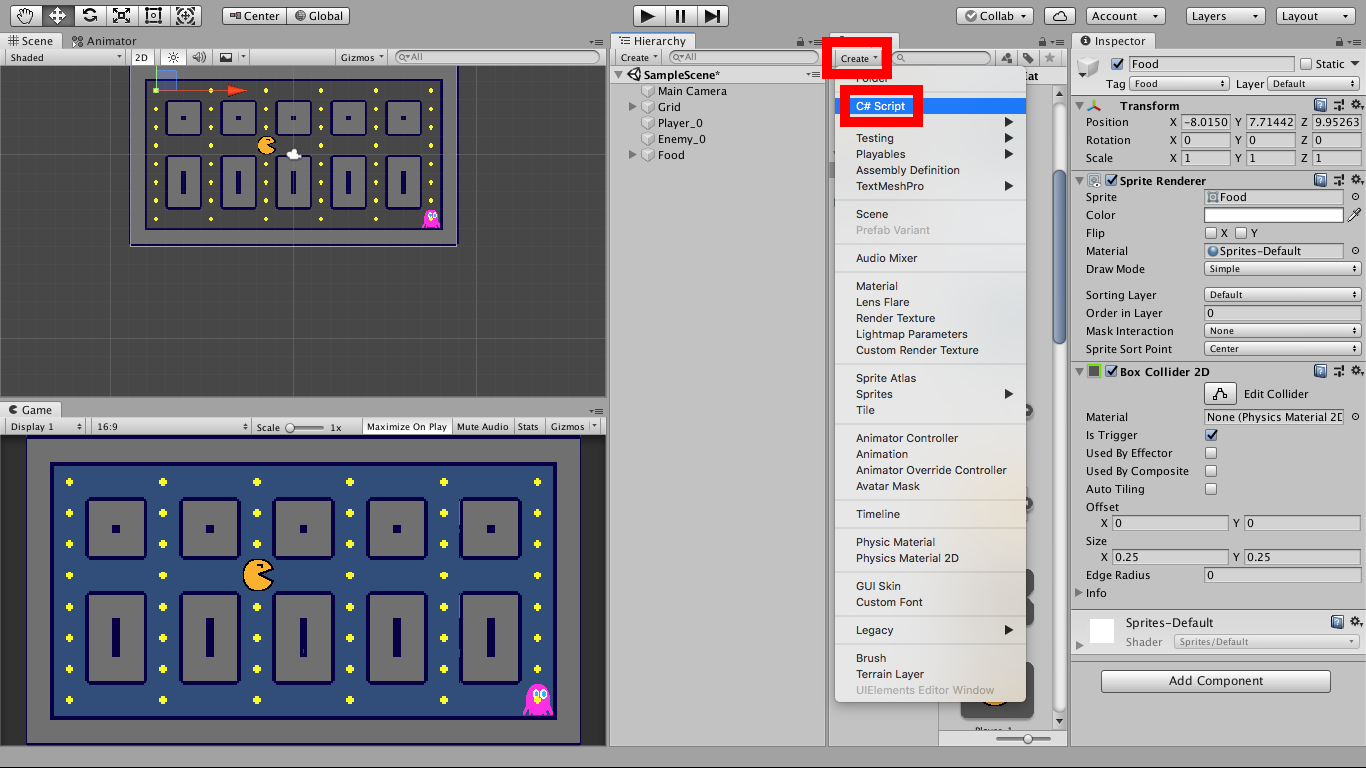
Task: Switch to the Animator tab
Action: tap(105, 41)
